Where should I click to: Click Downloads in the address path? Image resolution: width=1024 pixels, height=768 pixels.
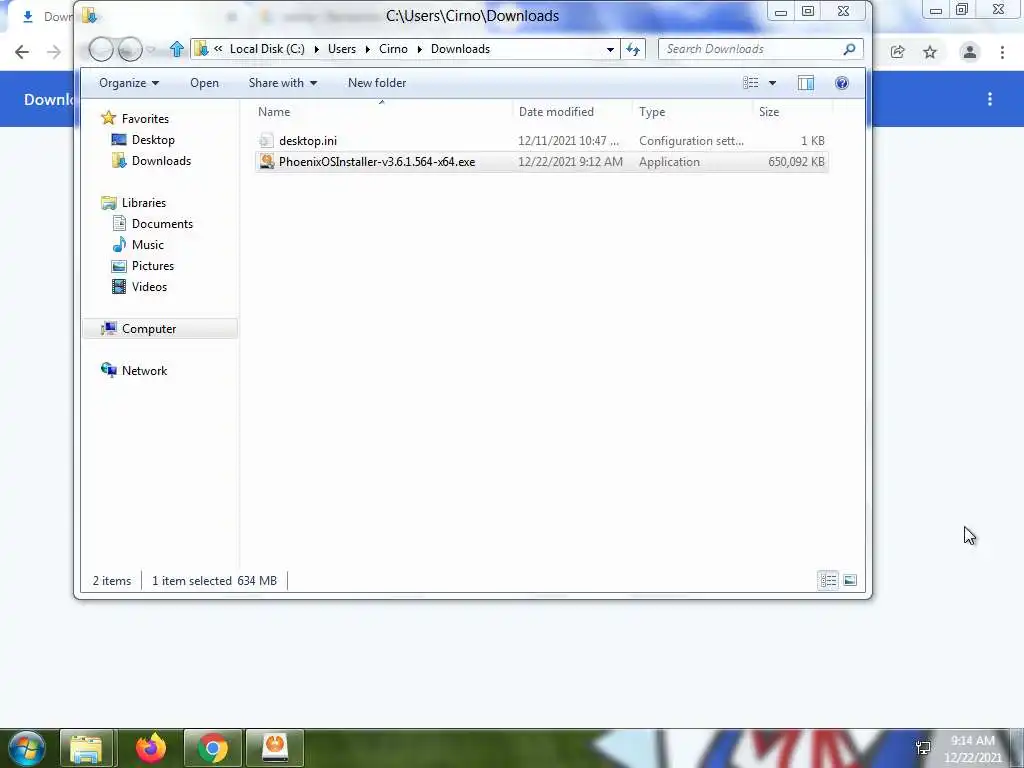[x=460, y=49]
